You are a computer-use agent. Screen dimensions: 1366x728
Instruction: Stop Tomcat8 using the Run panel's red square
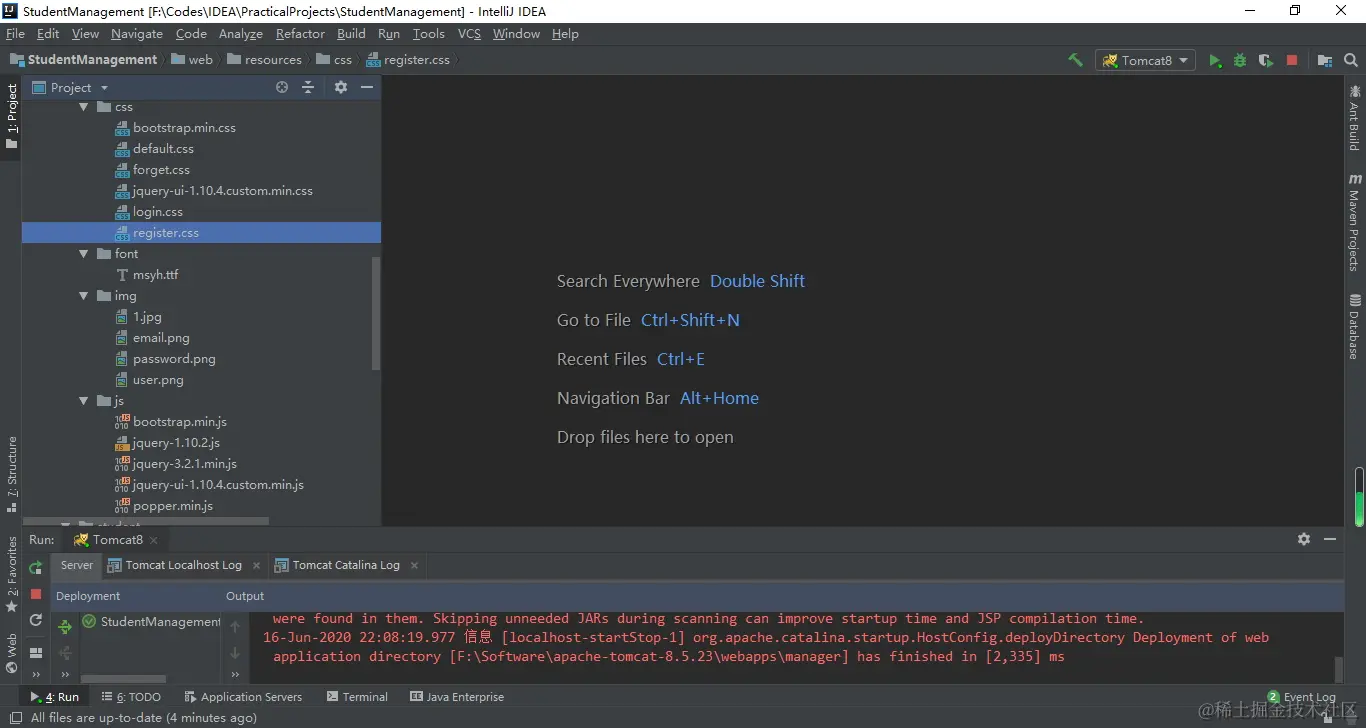[x=36, y=594]
